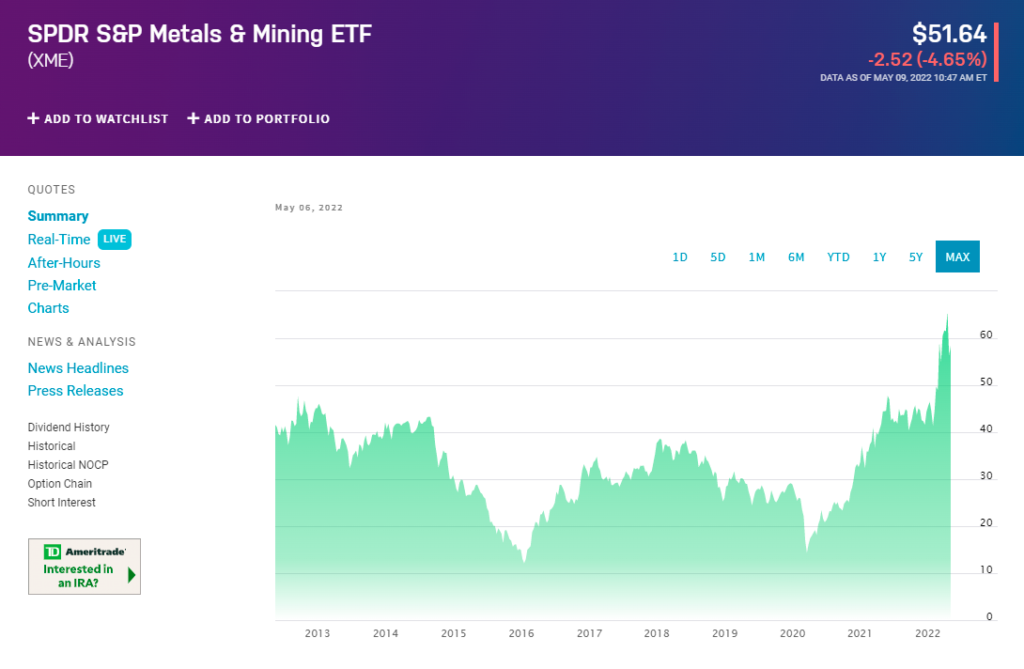Click the TD Ameritrade IRA advertisement
This screenshot has height=669, width=1024.
[84, 566]
